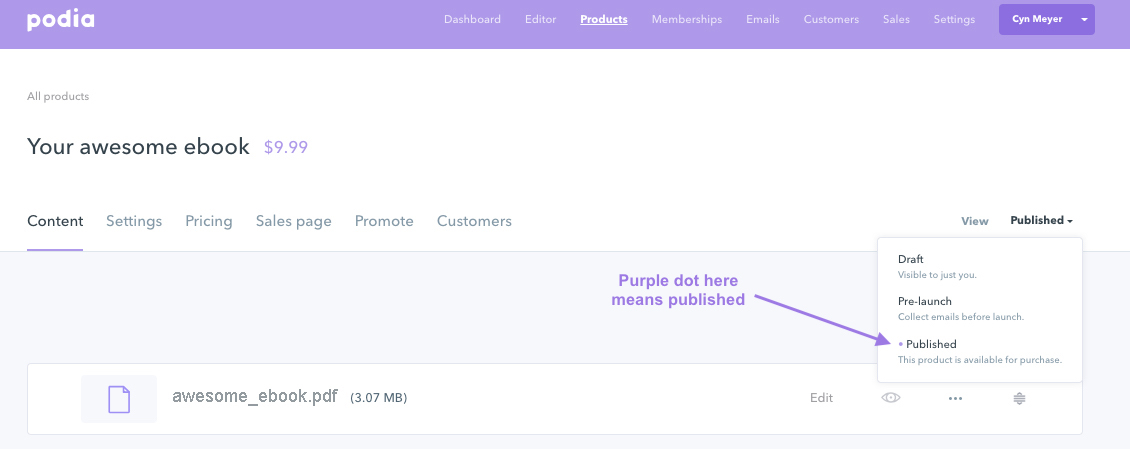The height and width of the screenshot is (449, 1130).
Task: Open Memberships in the top navigation
Action: [687, 19]
